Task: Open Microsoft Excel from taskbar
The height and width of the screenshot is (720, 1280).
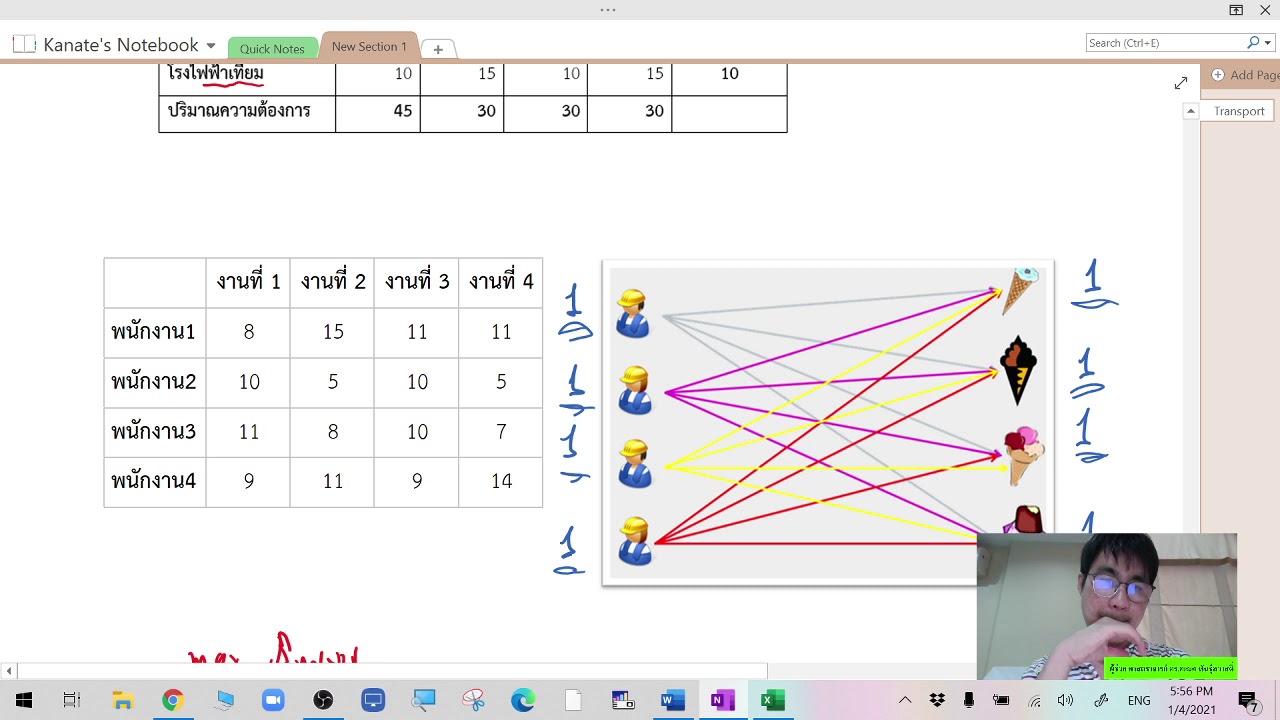Action: coord(772,700)
